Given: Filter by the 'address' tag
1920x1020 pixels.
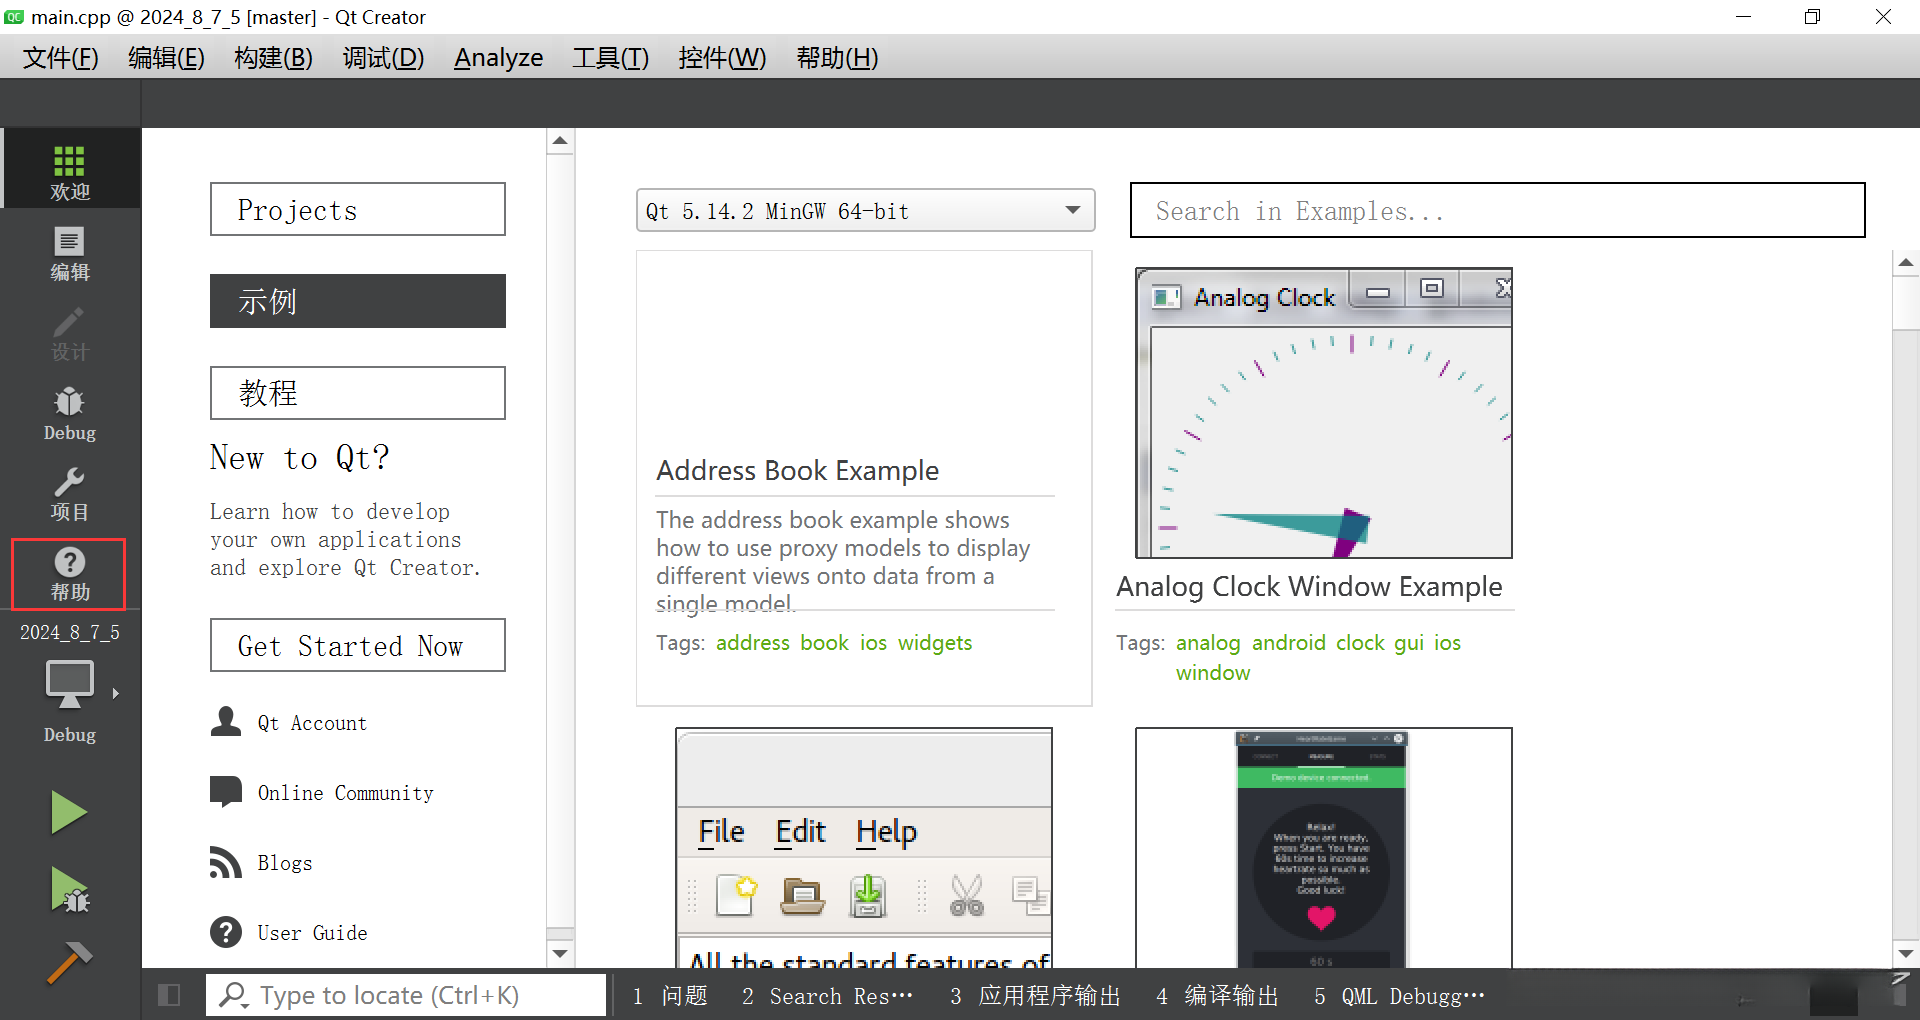Looking at the screenshot, I should pos(753,643).
